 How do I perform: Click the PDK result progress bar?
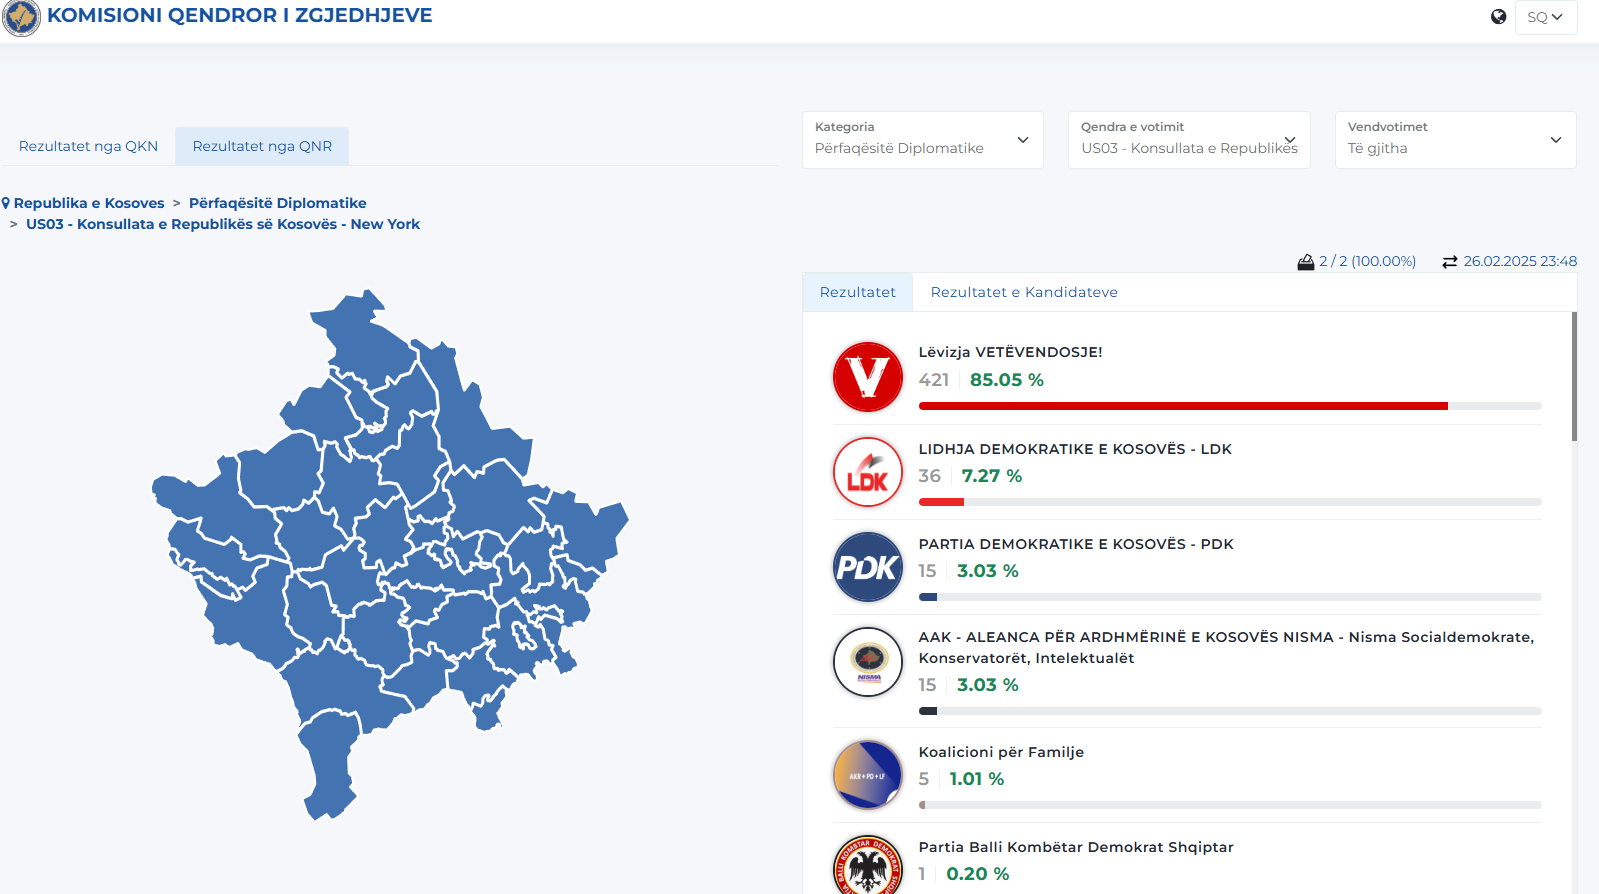tap(1230, 597)
